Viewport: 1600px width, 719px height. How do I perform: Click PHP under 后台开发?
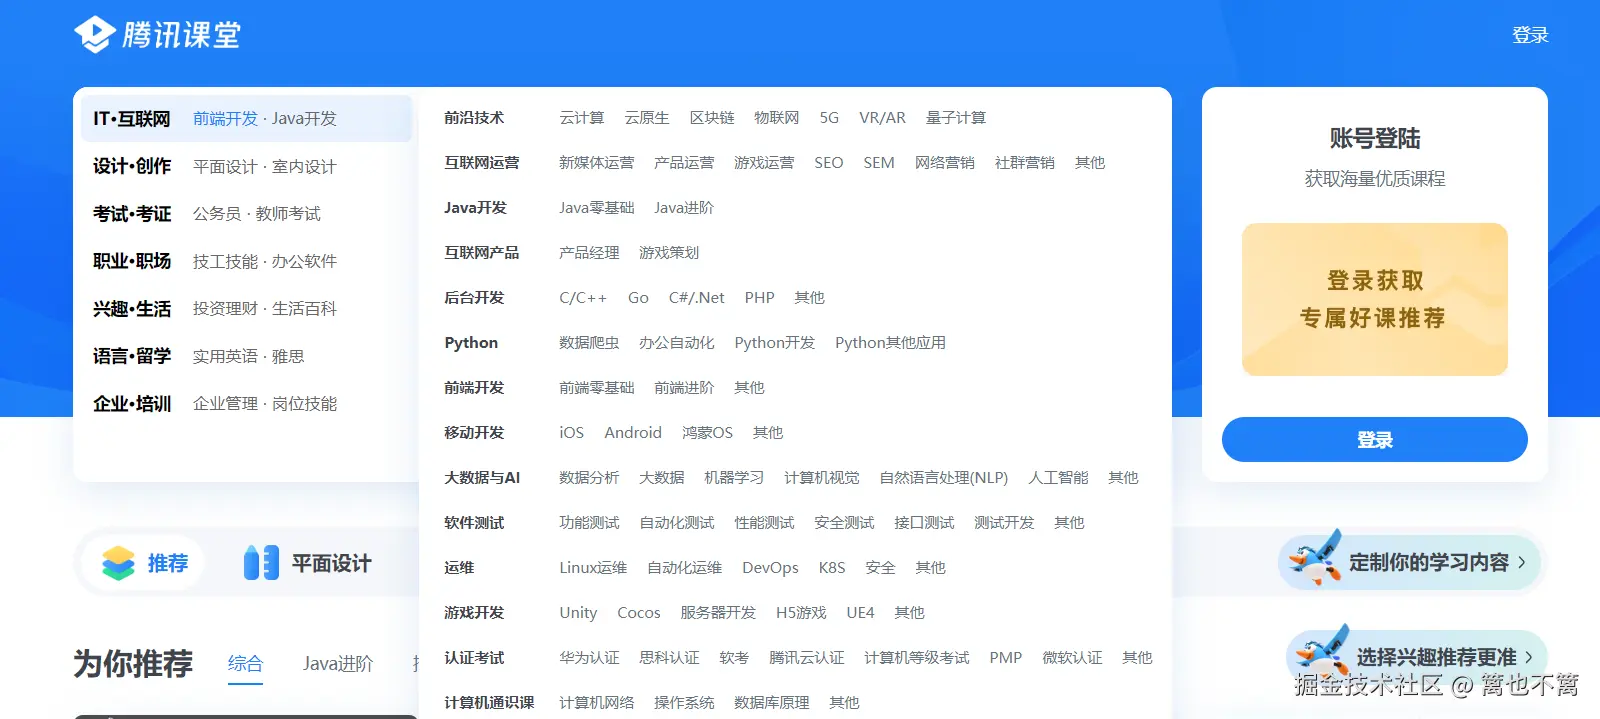(x=759, y=298)
